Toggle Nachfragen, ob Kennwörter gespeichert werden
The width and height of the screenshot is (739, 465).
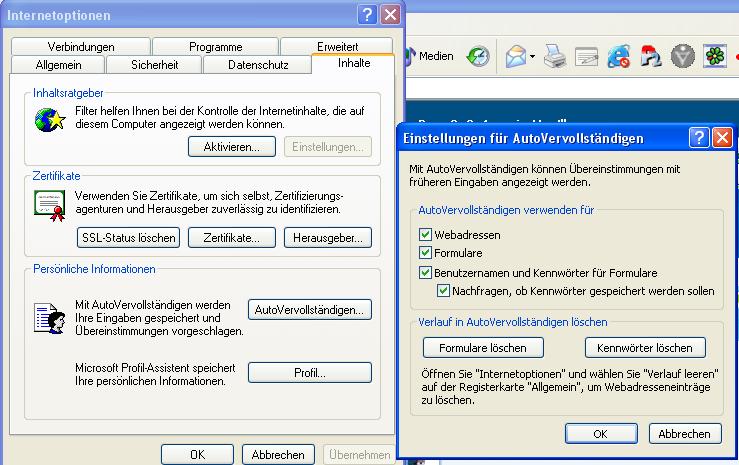[x=443, y=290]
